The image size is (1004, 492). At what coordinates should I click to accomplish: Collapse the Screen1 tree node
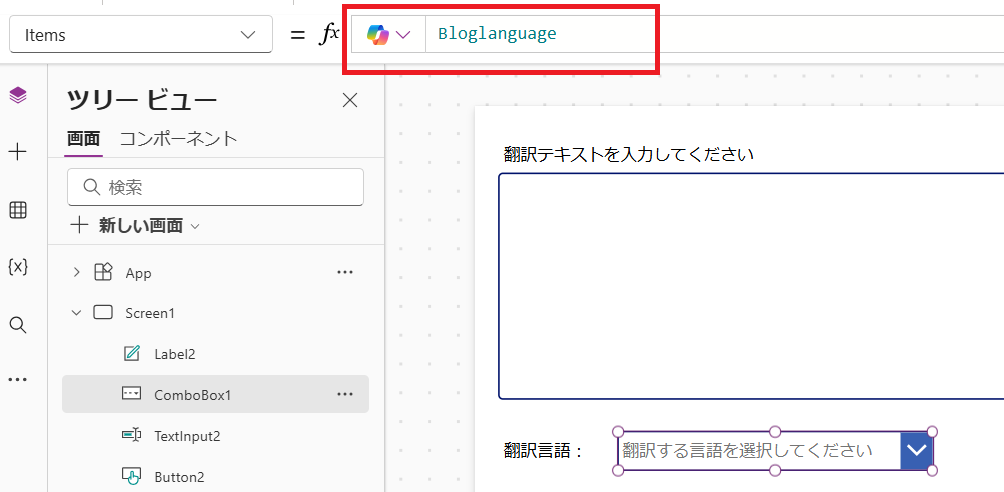pyautogui.click(x=76, y=313)
